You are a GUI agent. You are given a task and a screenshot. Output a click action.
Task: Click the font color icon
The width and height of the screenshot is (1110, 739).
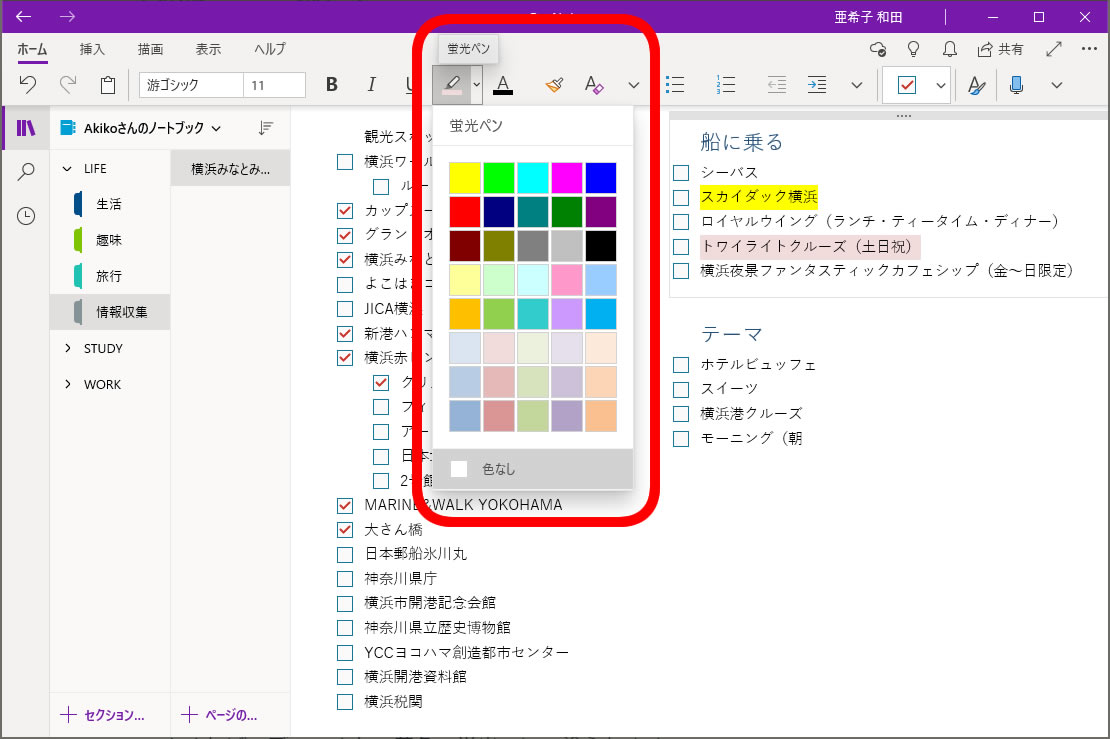tap(502, 85)
